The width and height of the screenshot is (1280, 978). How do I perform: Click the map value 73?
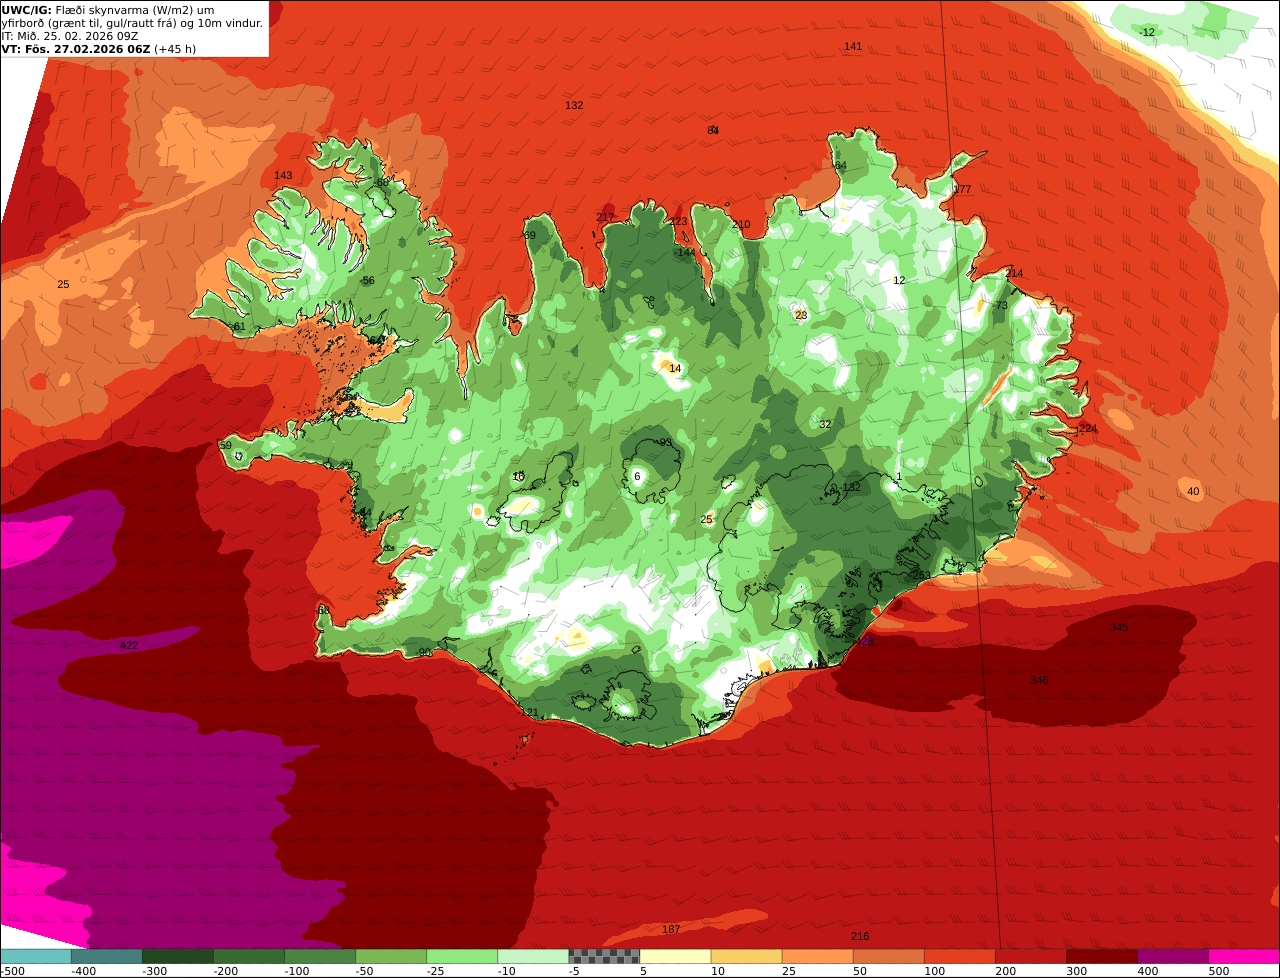[x=1001, y=306]
